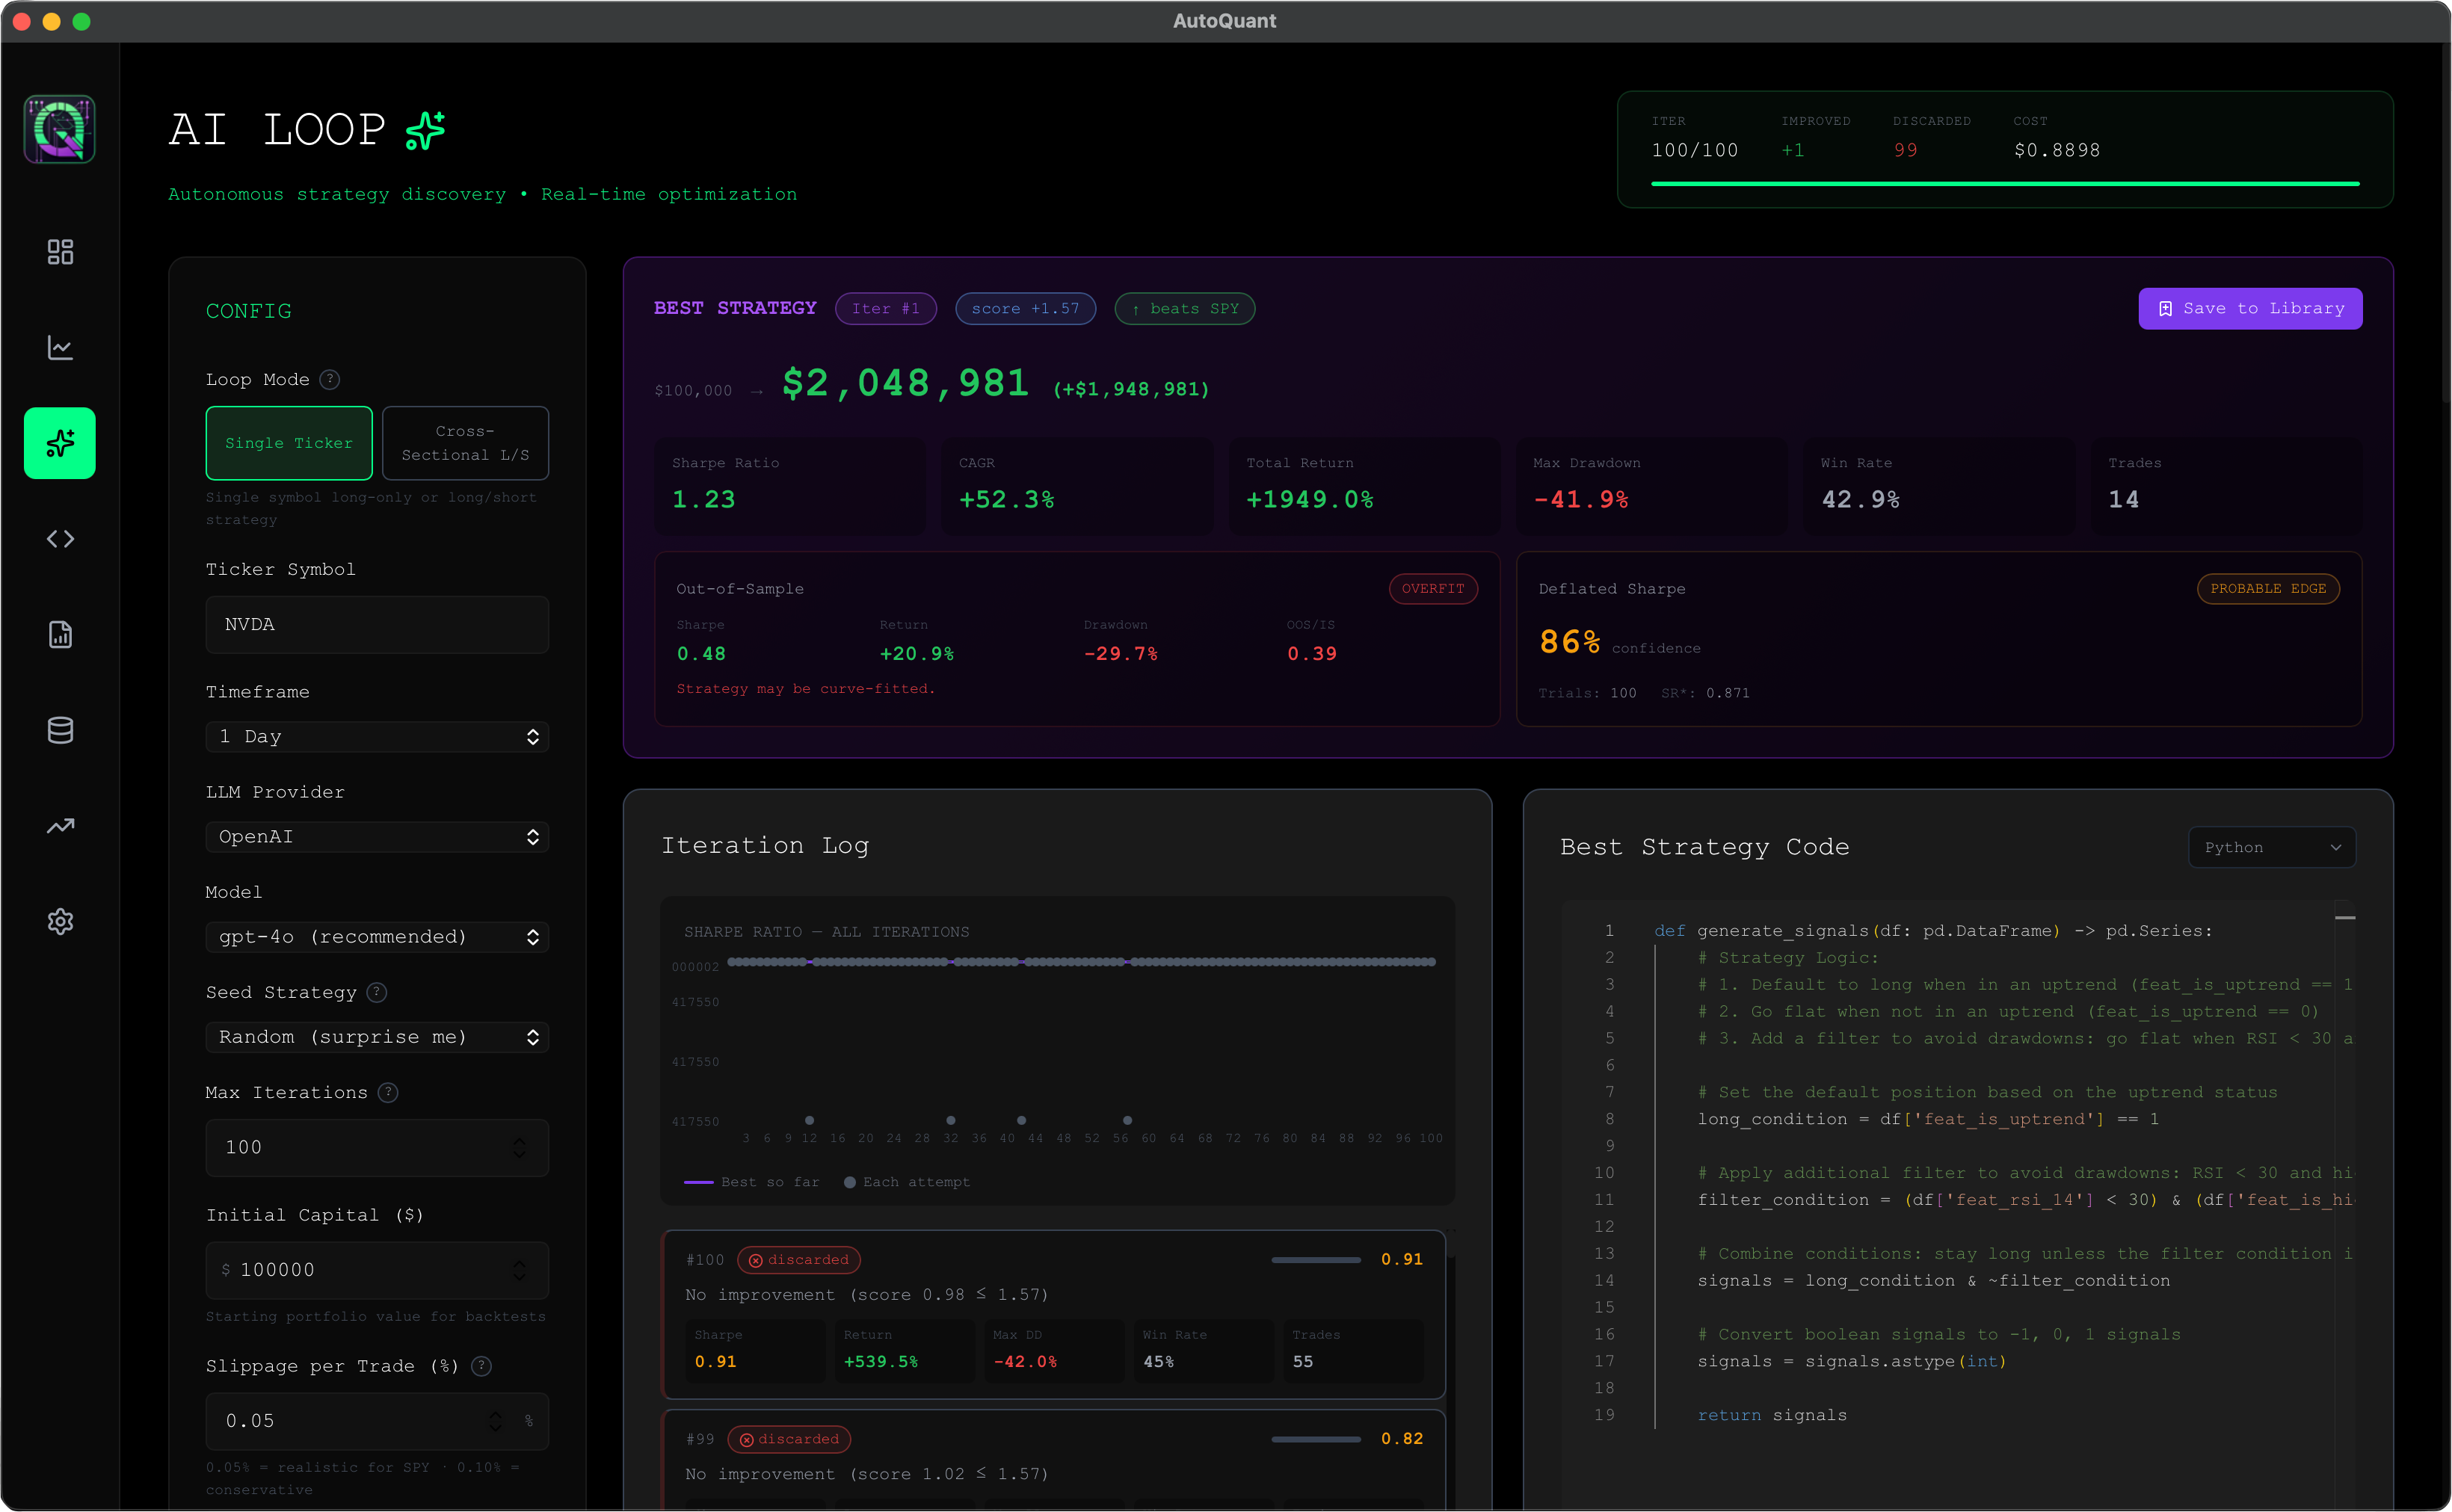Screen dimensions: 2452x1512
Task: Open the settings gear icon in sidebar
Action: 60,921
